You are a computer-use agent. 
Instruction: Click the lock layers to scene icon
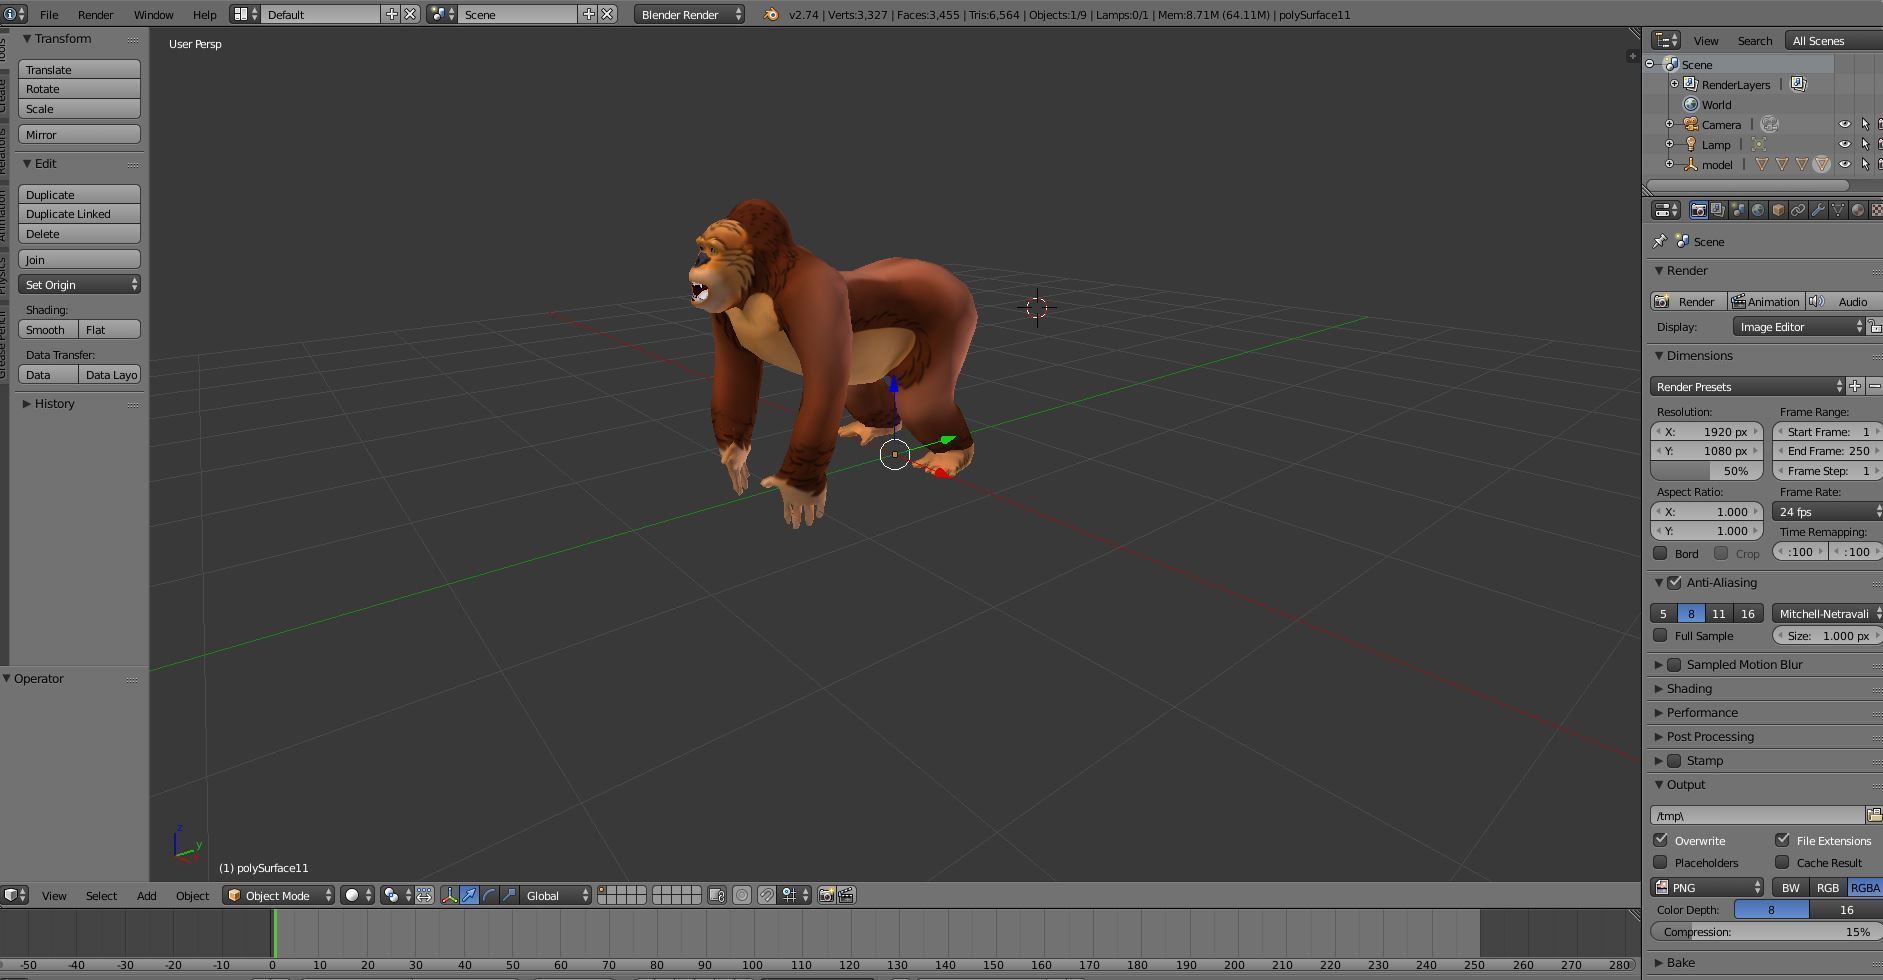coord(717,895)
